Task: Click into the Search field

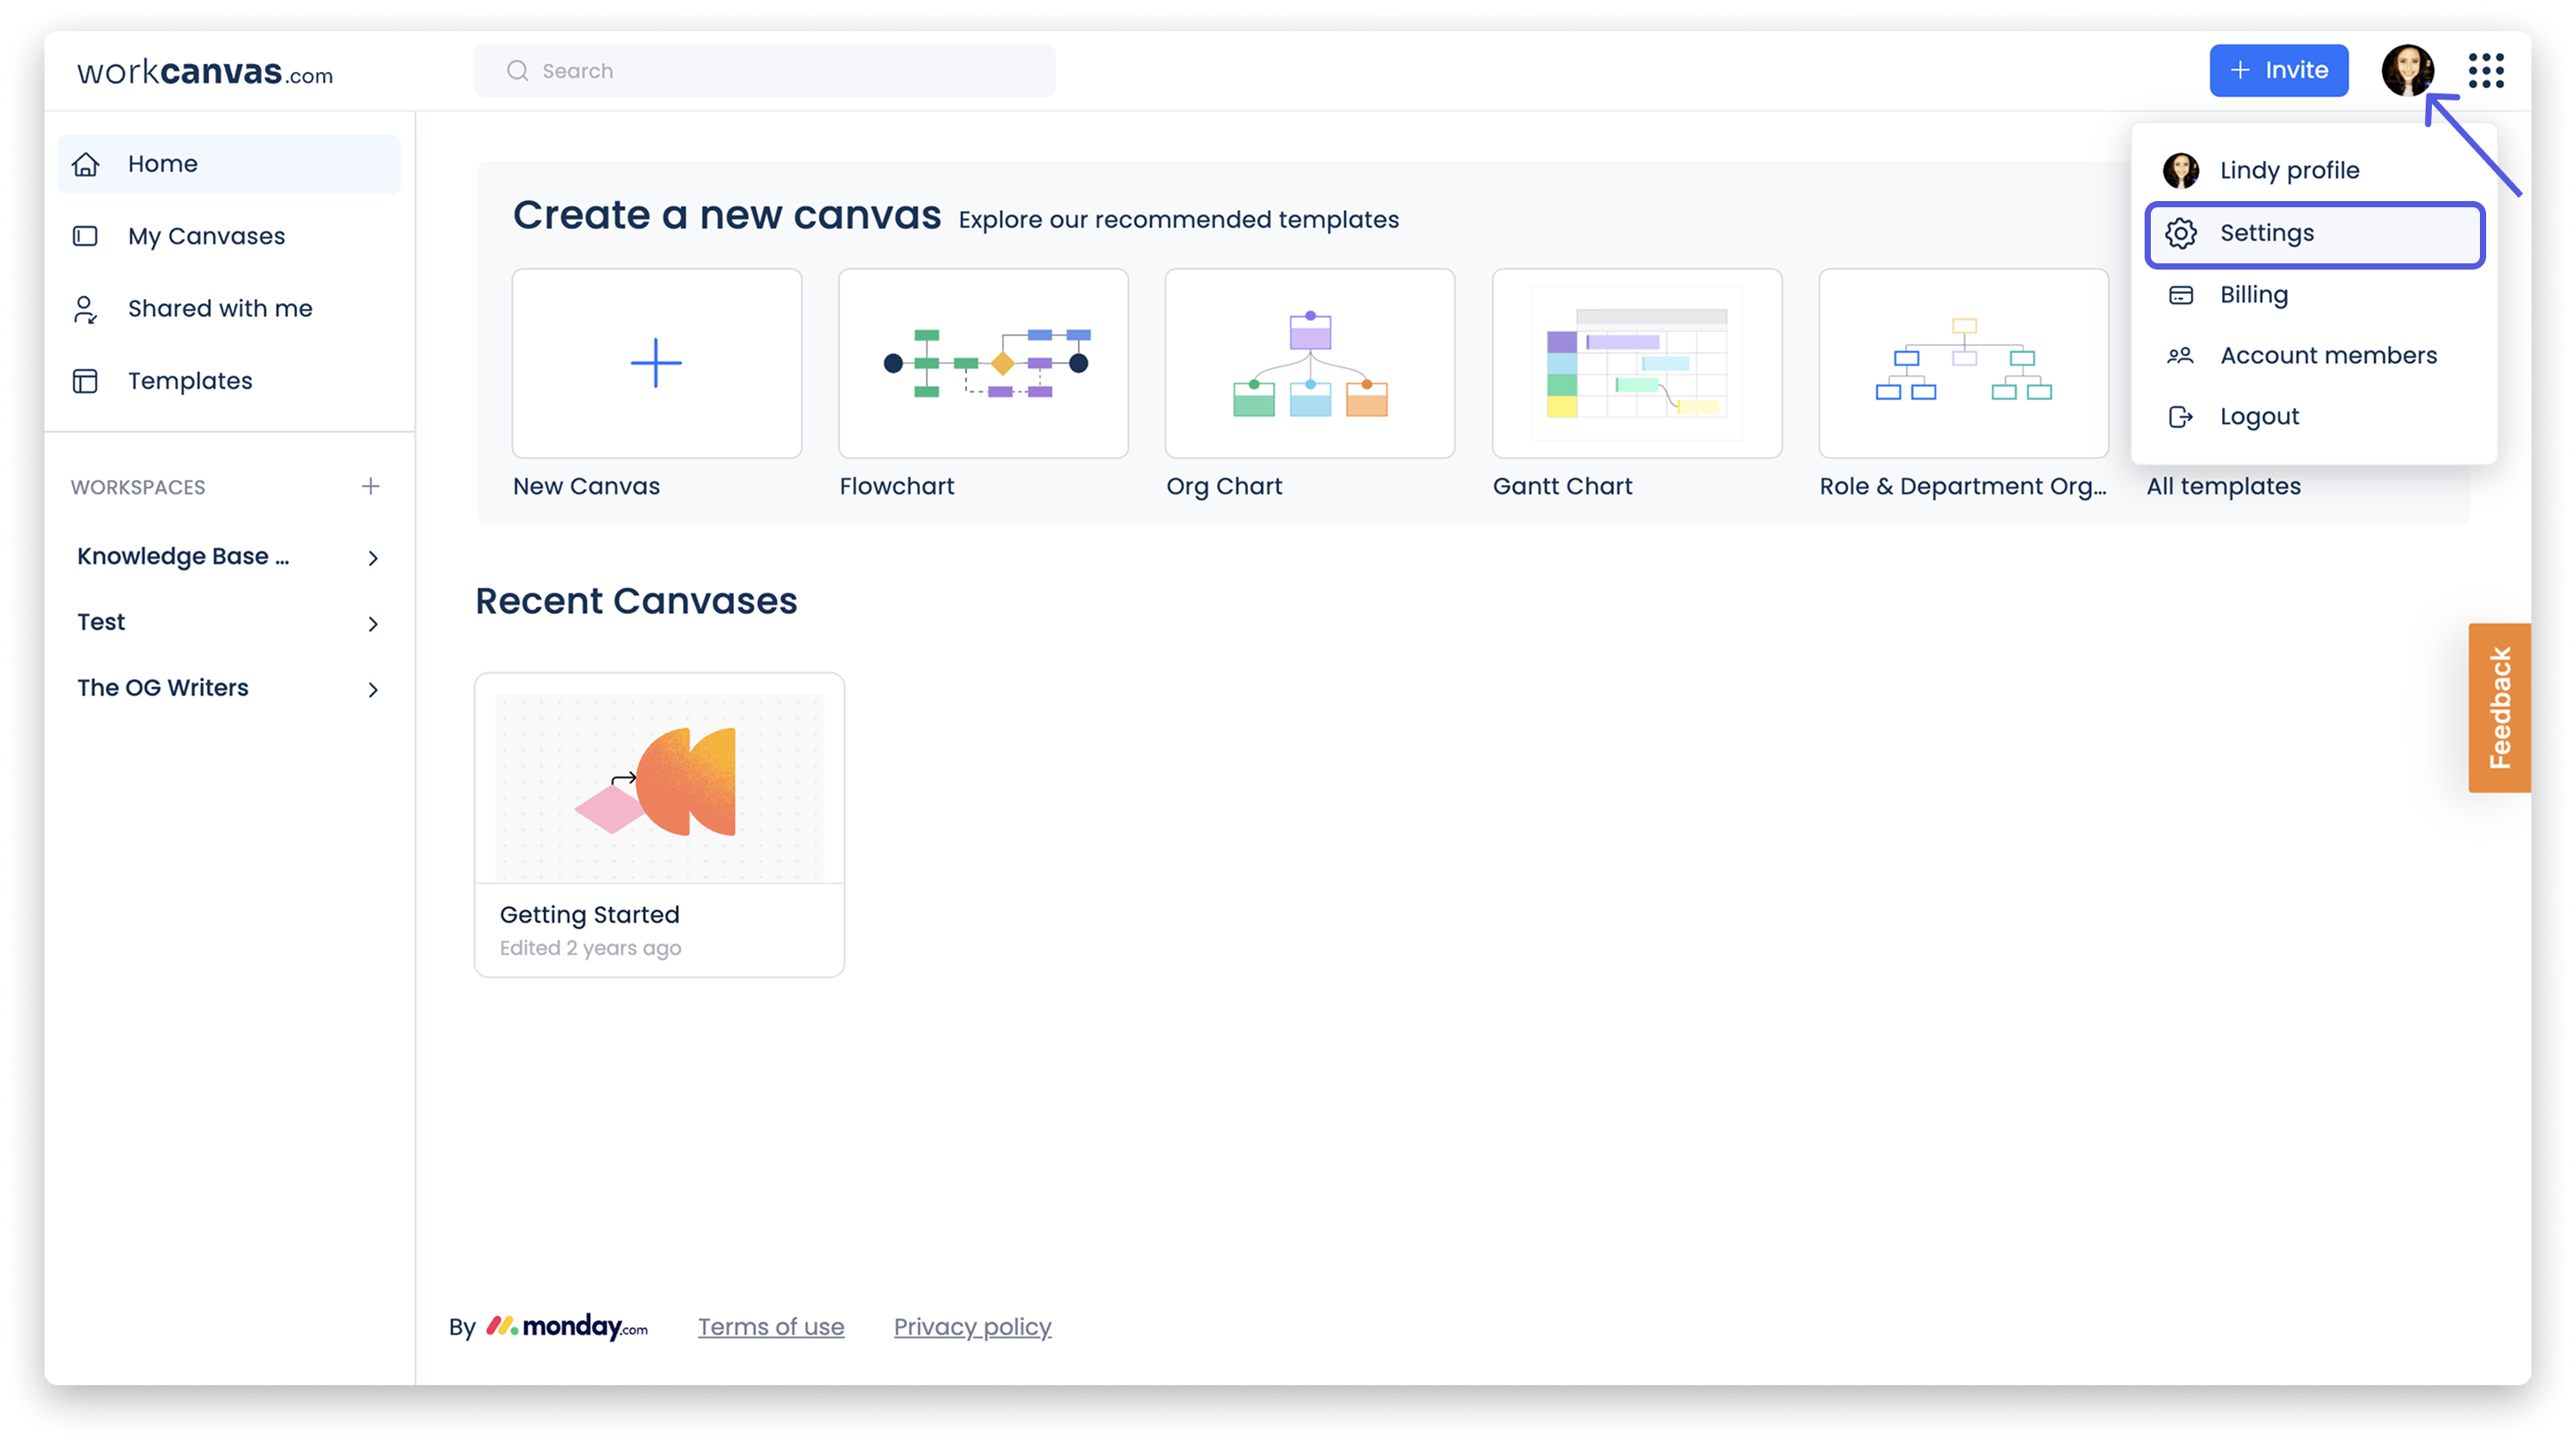Action: pos(764,71)
